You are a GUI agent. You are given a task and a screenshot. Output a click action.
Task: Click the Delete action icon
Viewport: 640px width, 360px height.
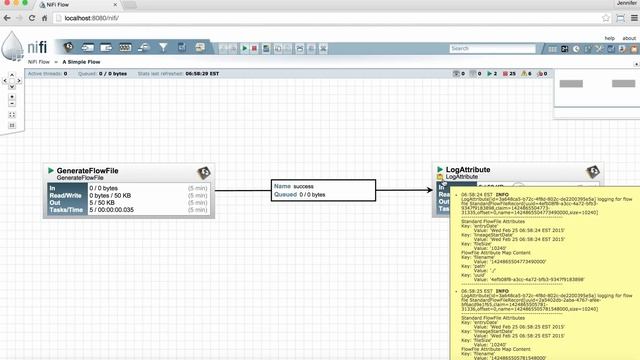323,49
